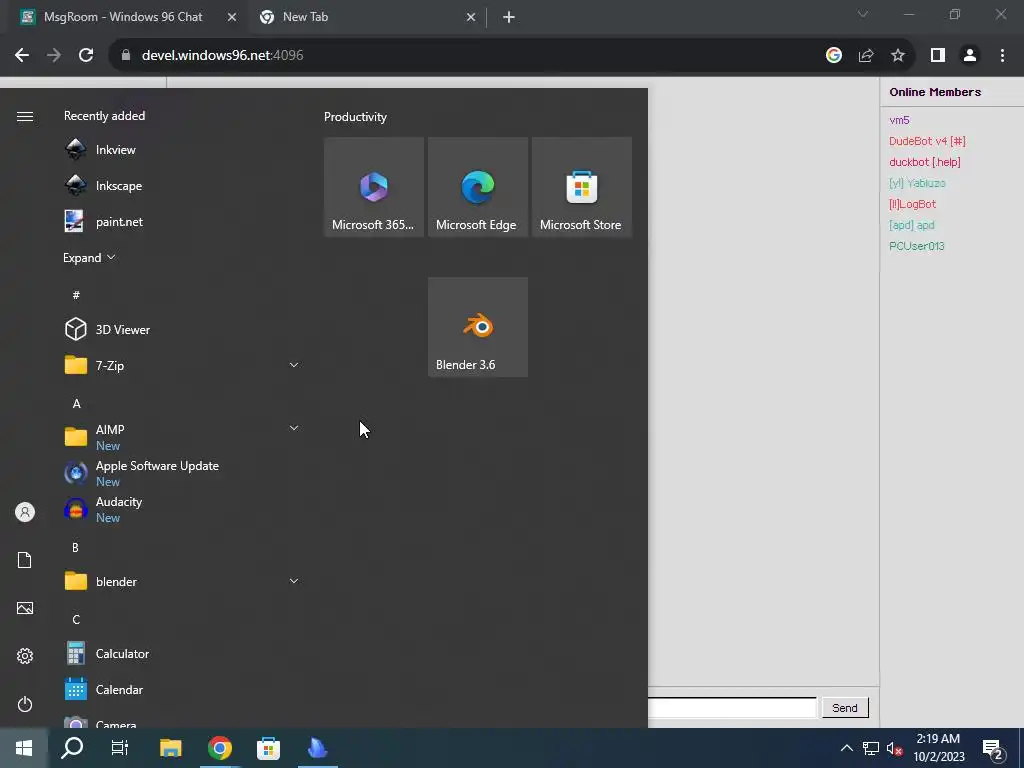The height and width of the screenshot is (768, 1024).
Task: Click the Google icon in address bar
Action: pyautogui.click(x=833, y=55)
